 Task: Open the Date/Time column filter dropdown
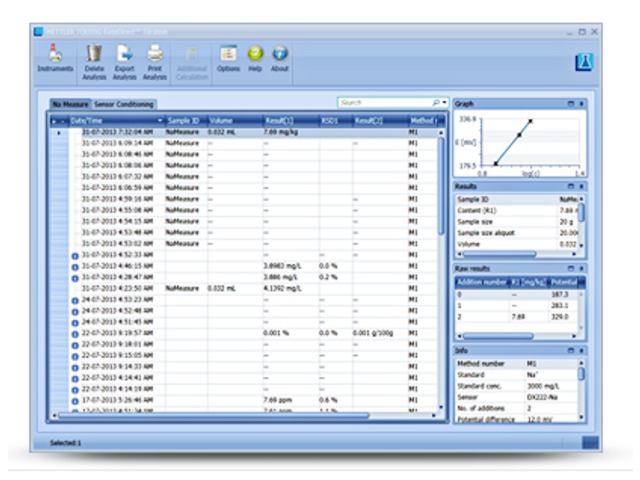point(159,120)
